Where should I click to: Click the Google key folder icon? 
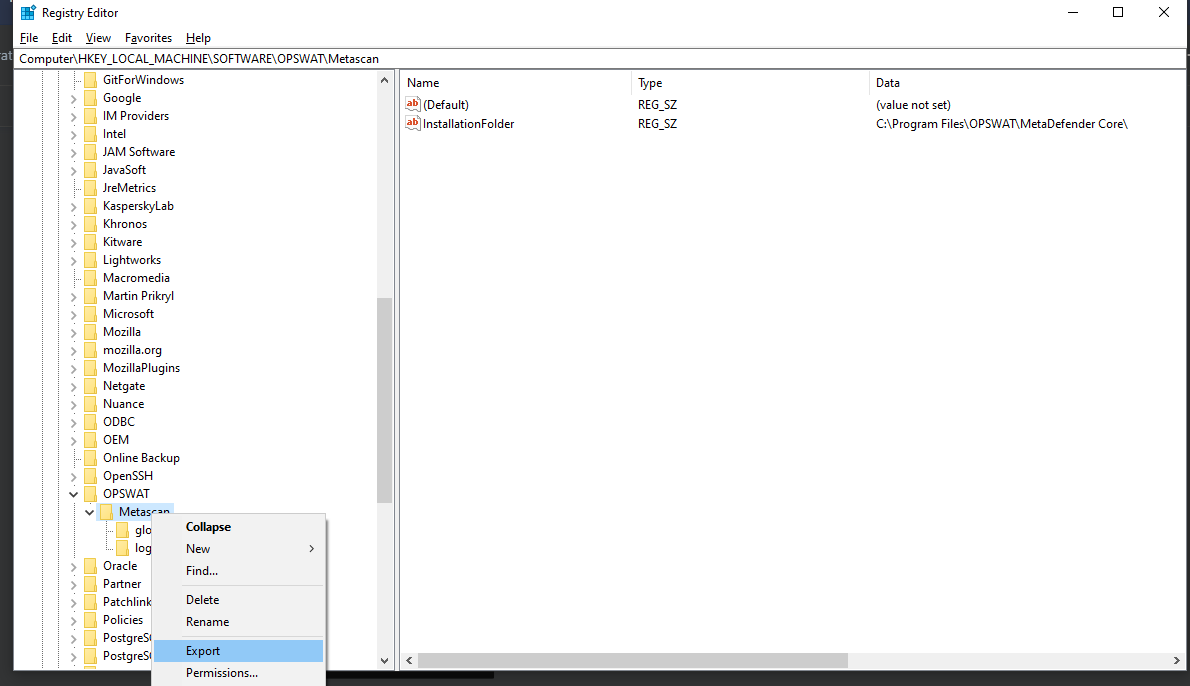[x=90, y=98]
